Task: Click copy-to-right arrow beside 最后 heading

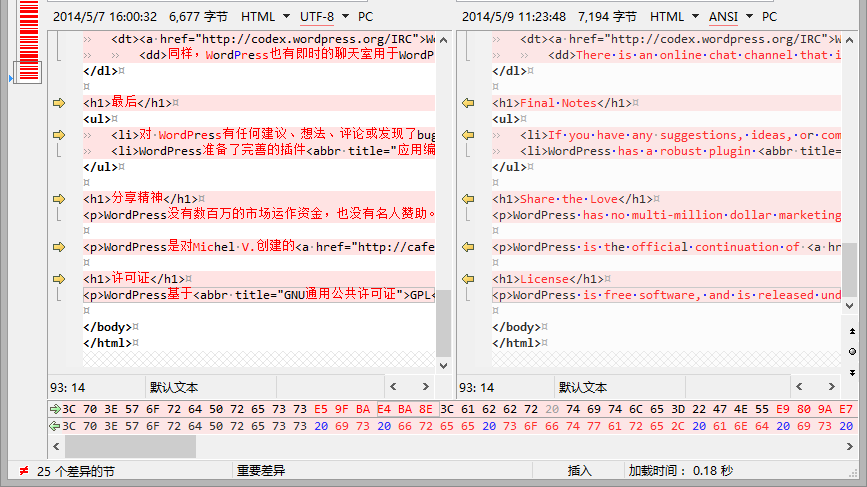Action: pyautogui.click(x=58, y=103)
